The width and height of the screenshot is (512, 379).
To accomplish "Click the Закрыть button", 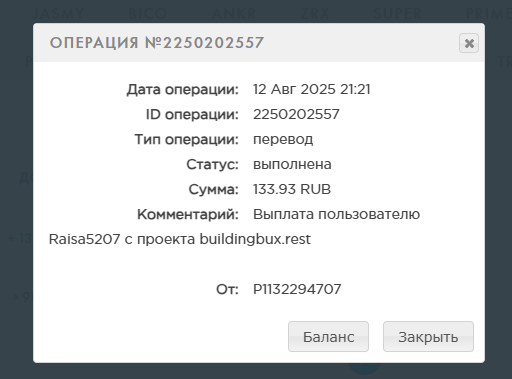I will click(x=428, y=336).
